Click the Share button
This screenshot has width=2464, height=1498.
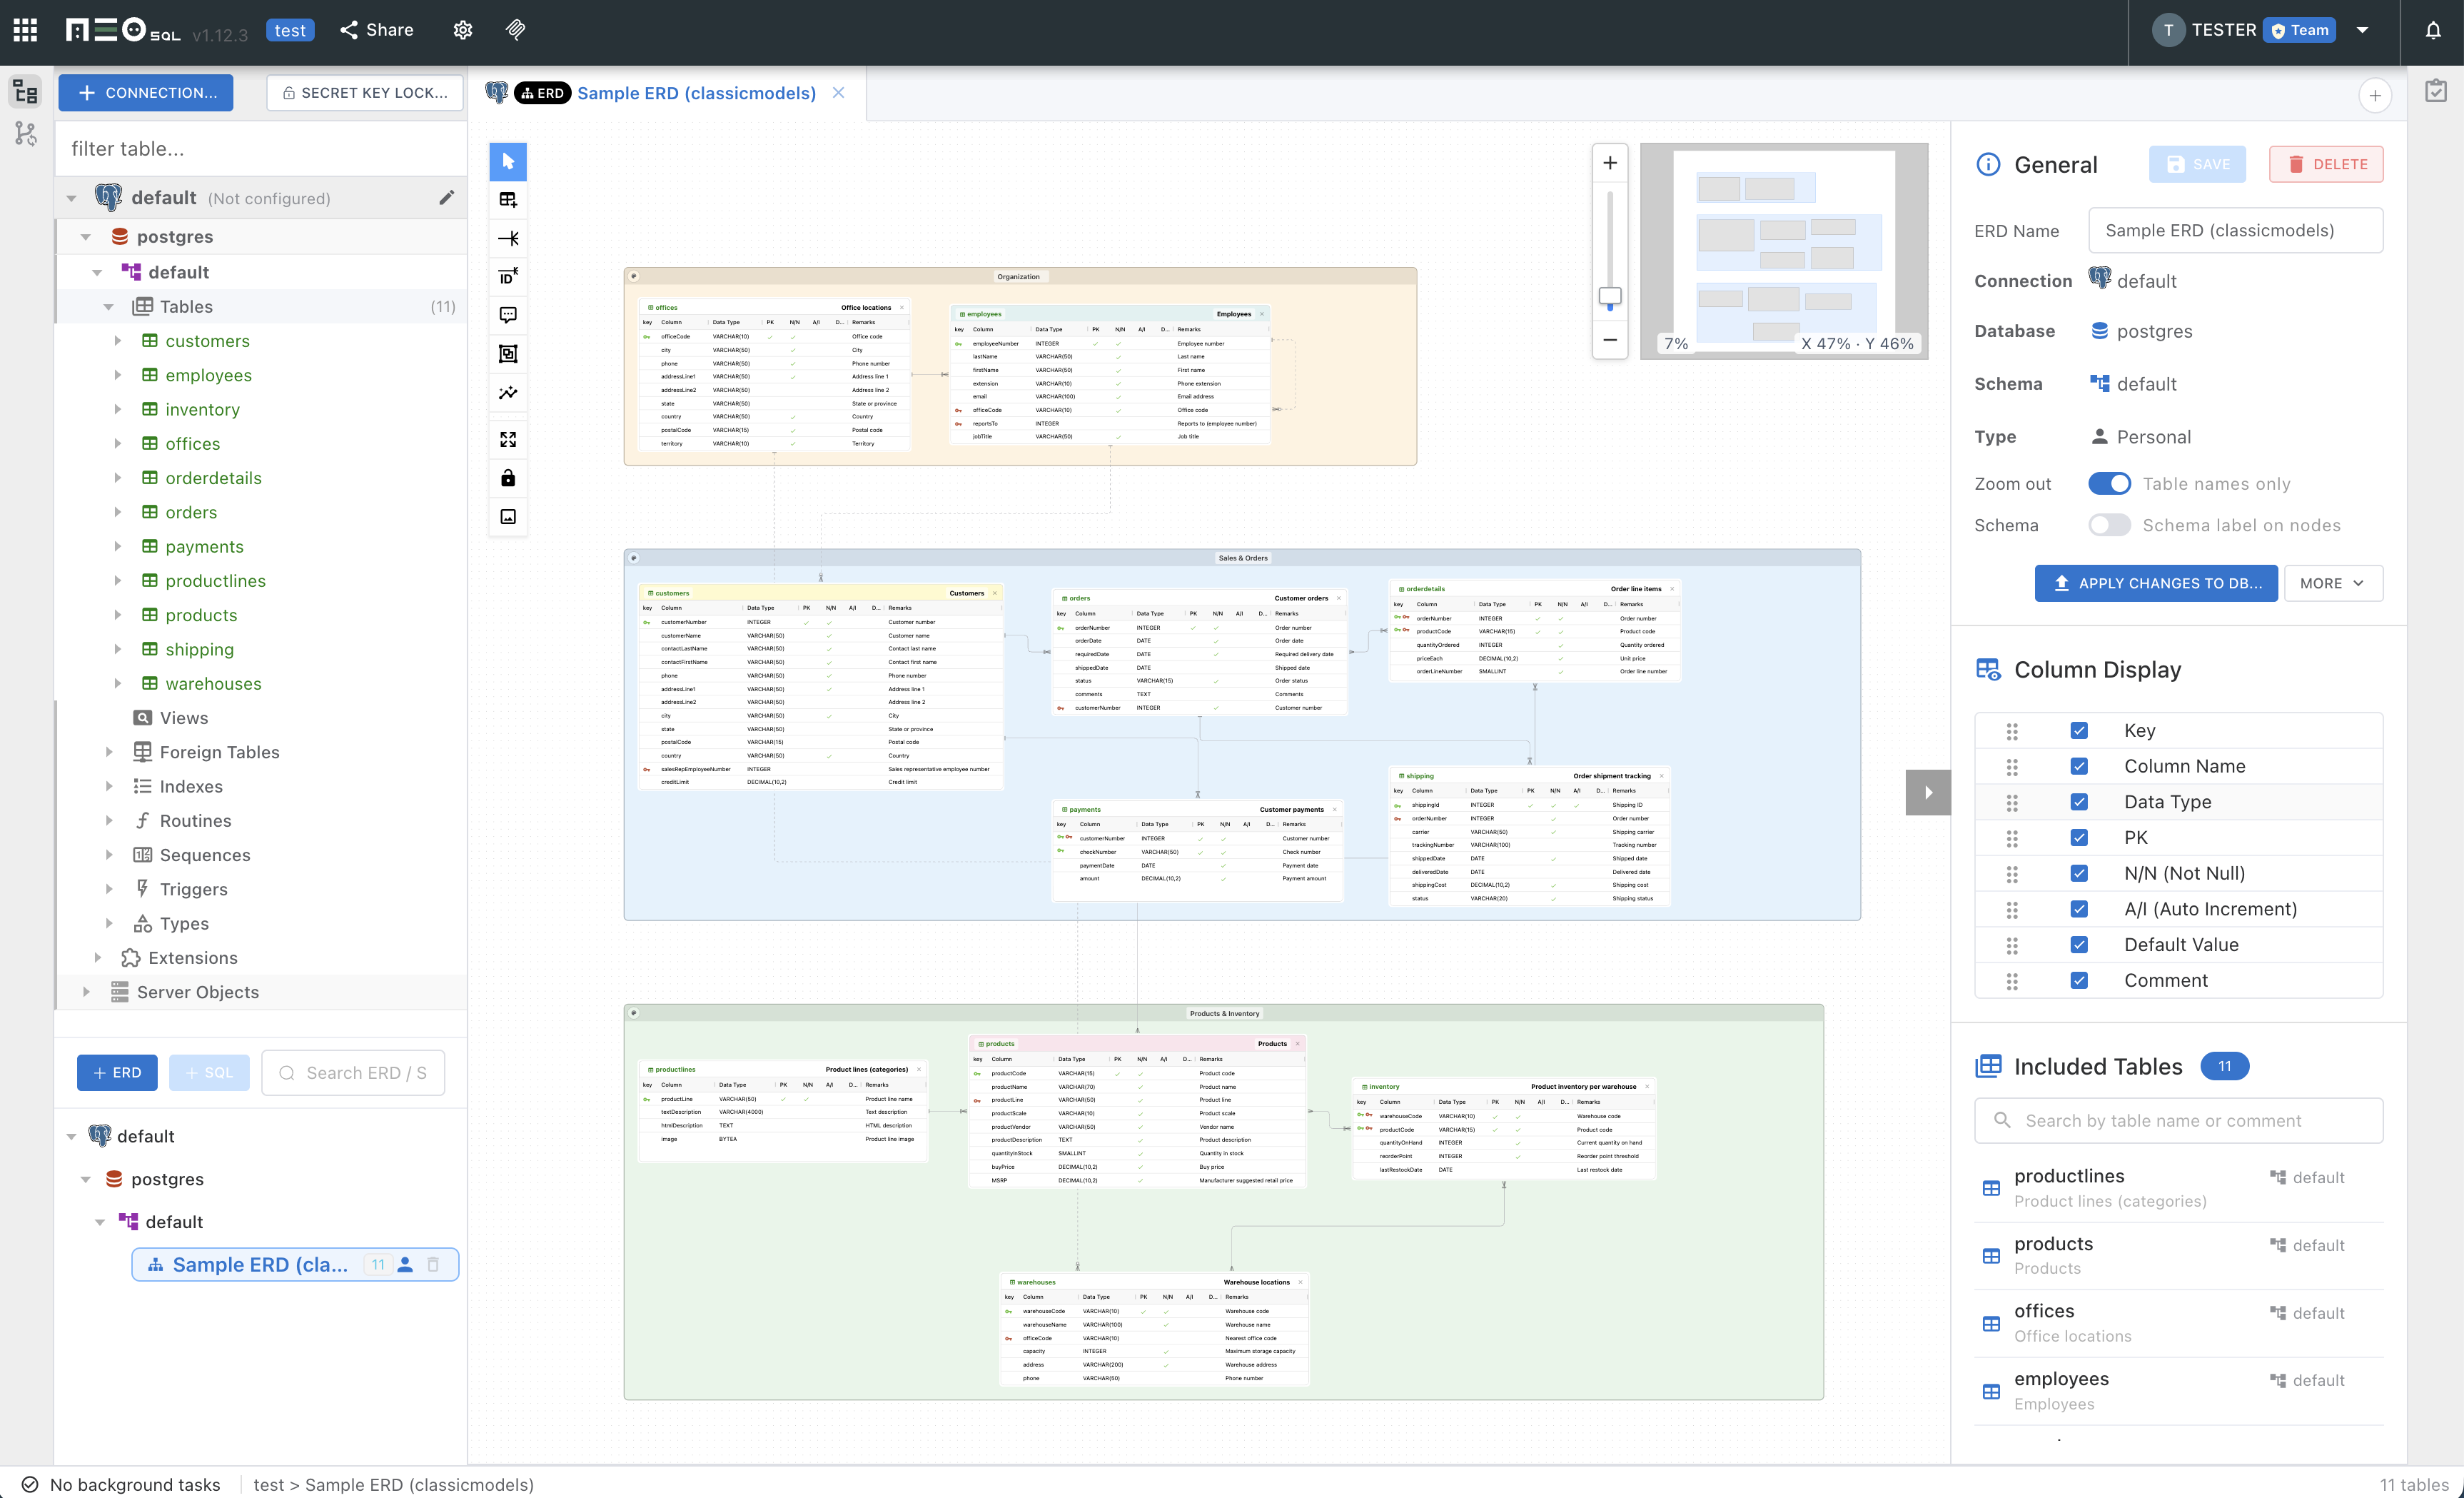pos(377,30)
